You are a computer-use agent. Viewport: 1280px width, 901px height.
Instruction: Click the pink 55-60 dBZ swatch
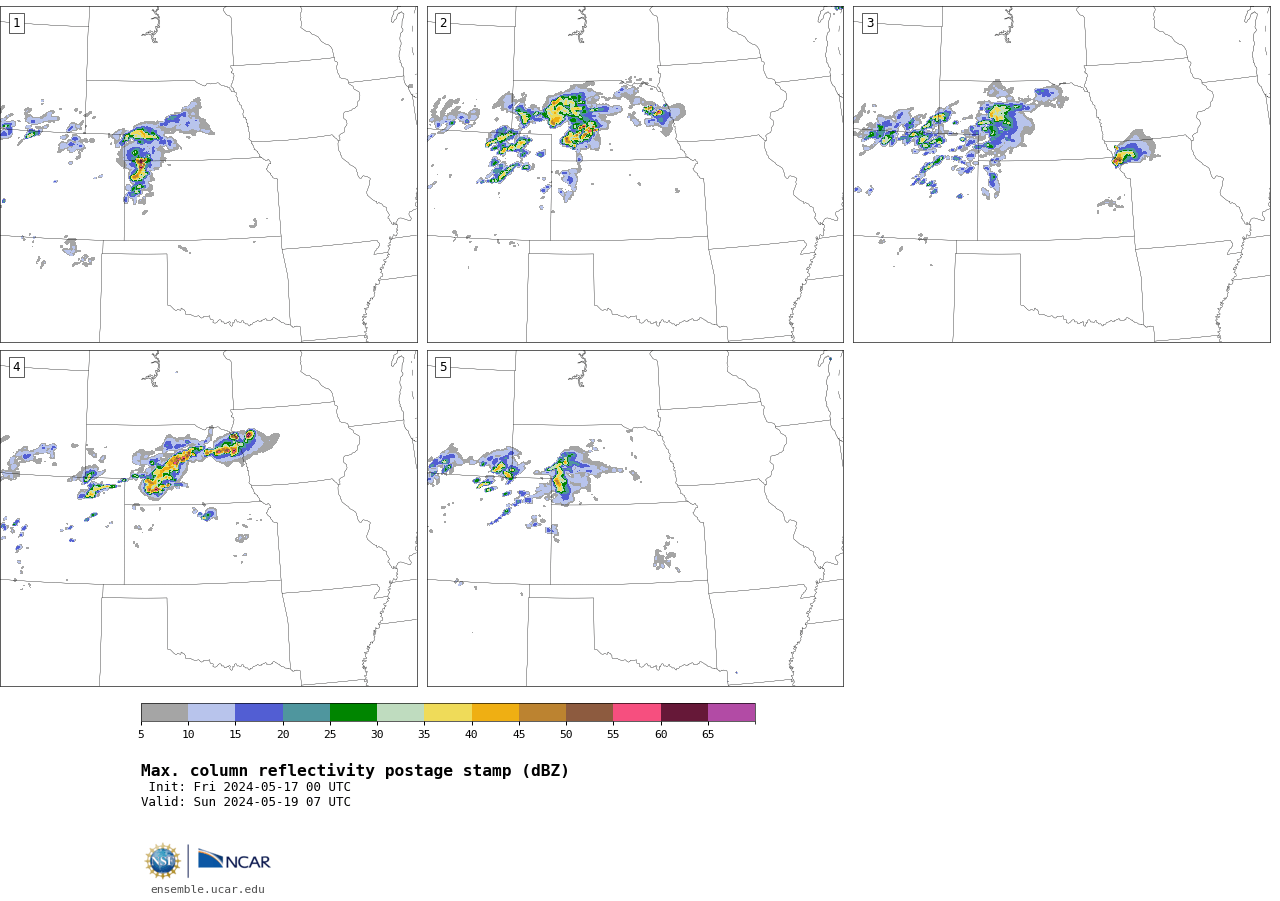coord(637,713)
